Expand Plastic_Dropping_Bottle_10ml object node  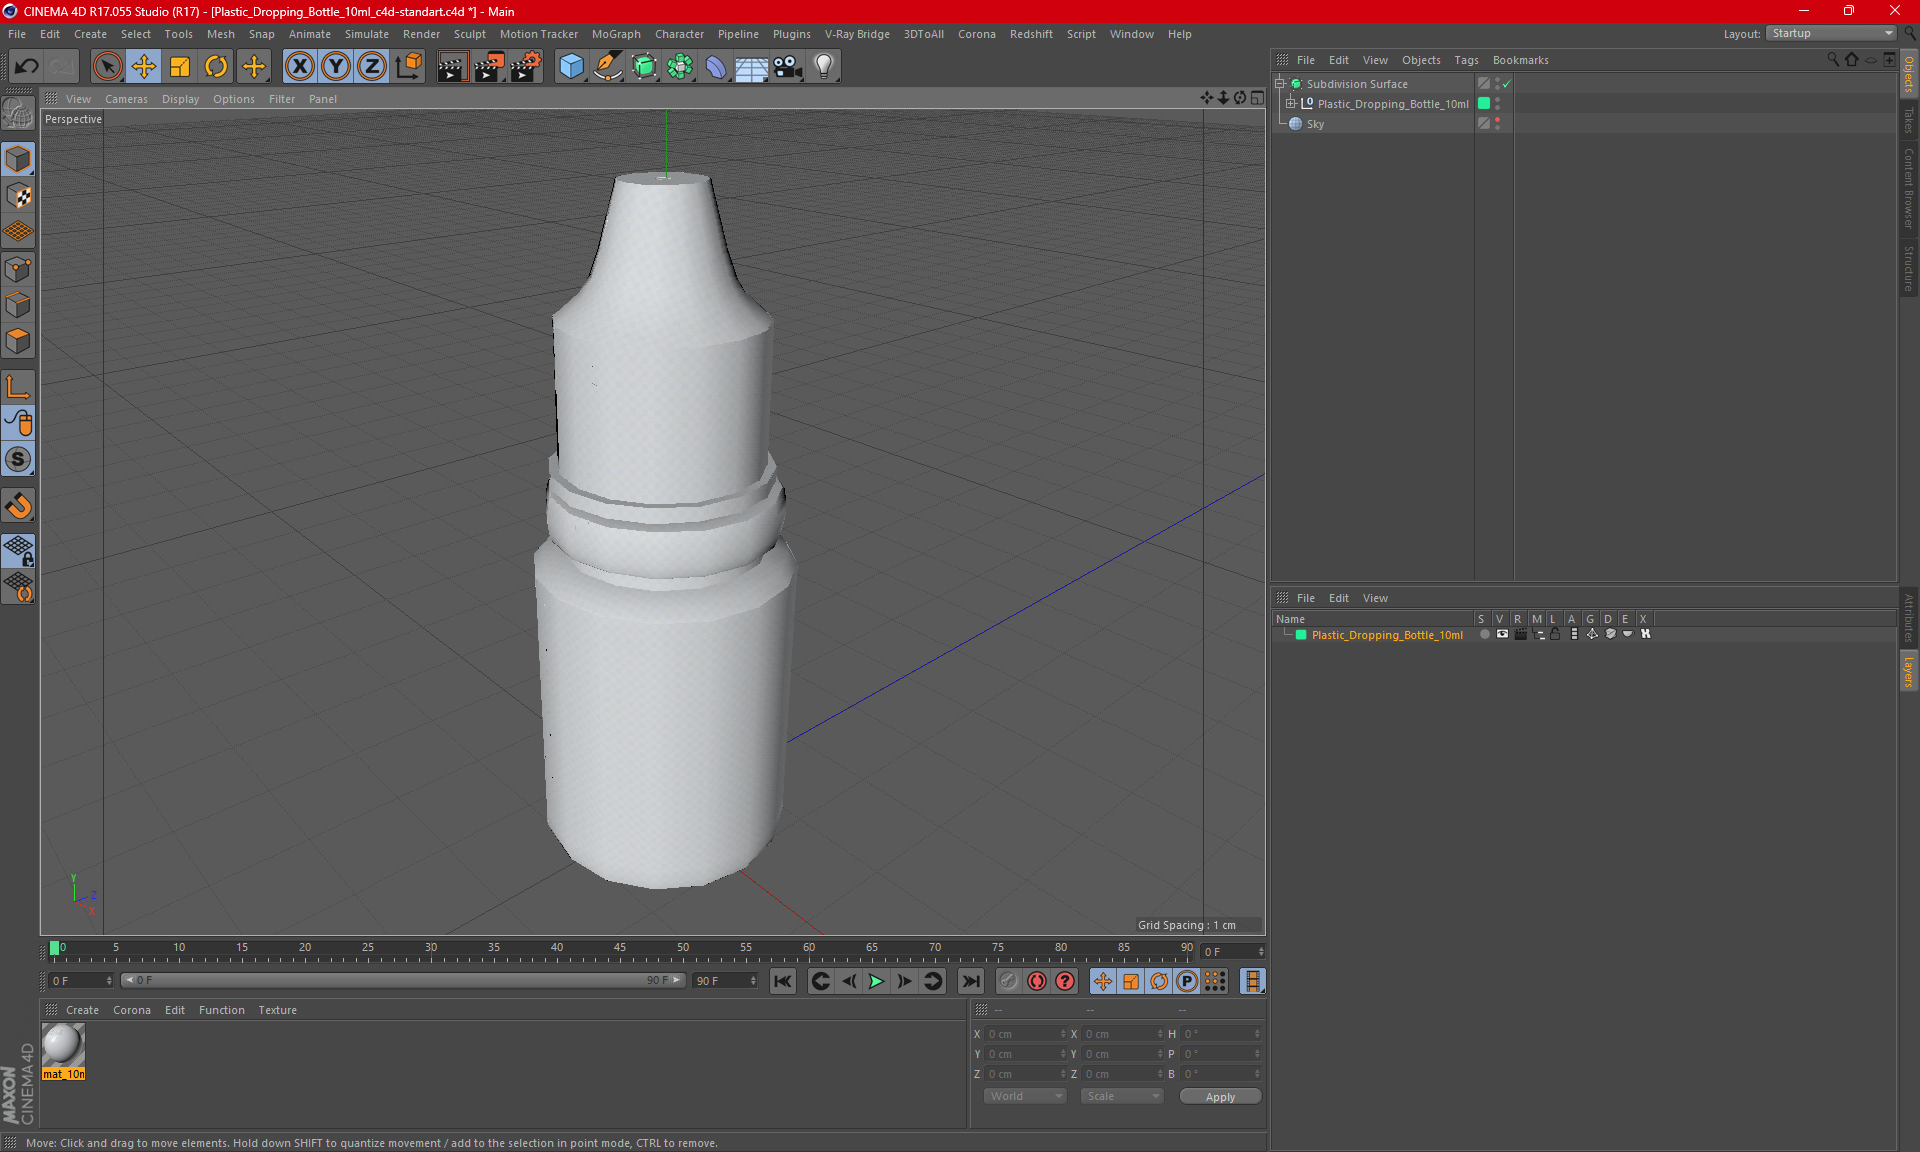tap(1291, 104)
